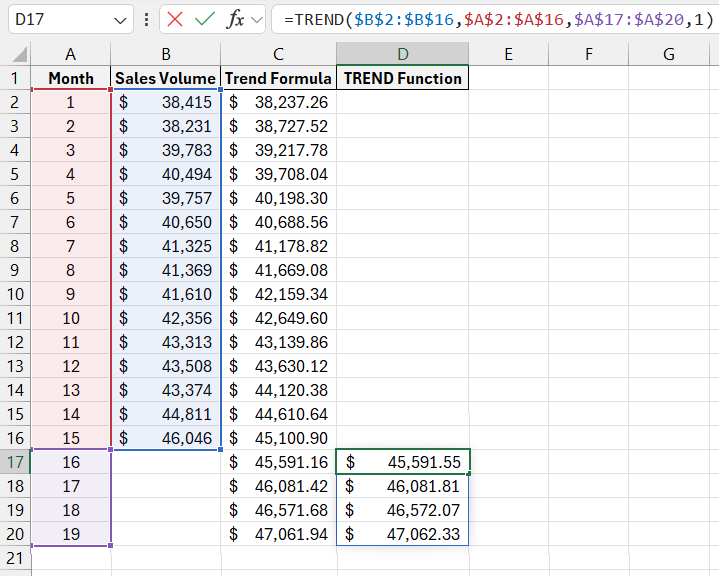The image size is (719, 576).
Task: Select trend value 40,198.30 cell
Action: 278,198
